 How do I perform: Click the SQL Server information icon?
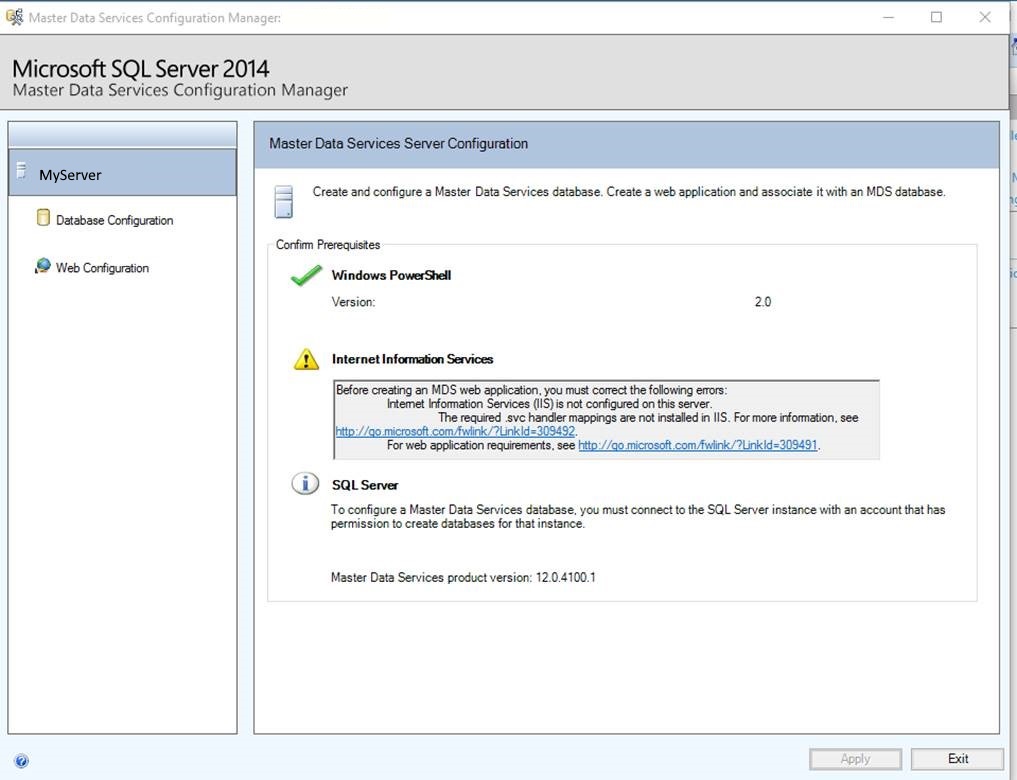pos(305,484)
